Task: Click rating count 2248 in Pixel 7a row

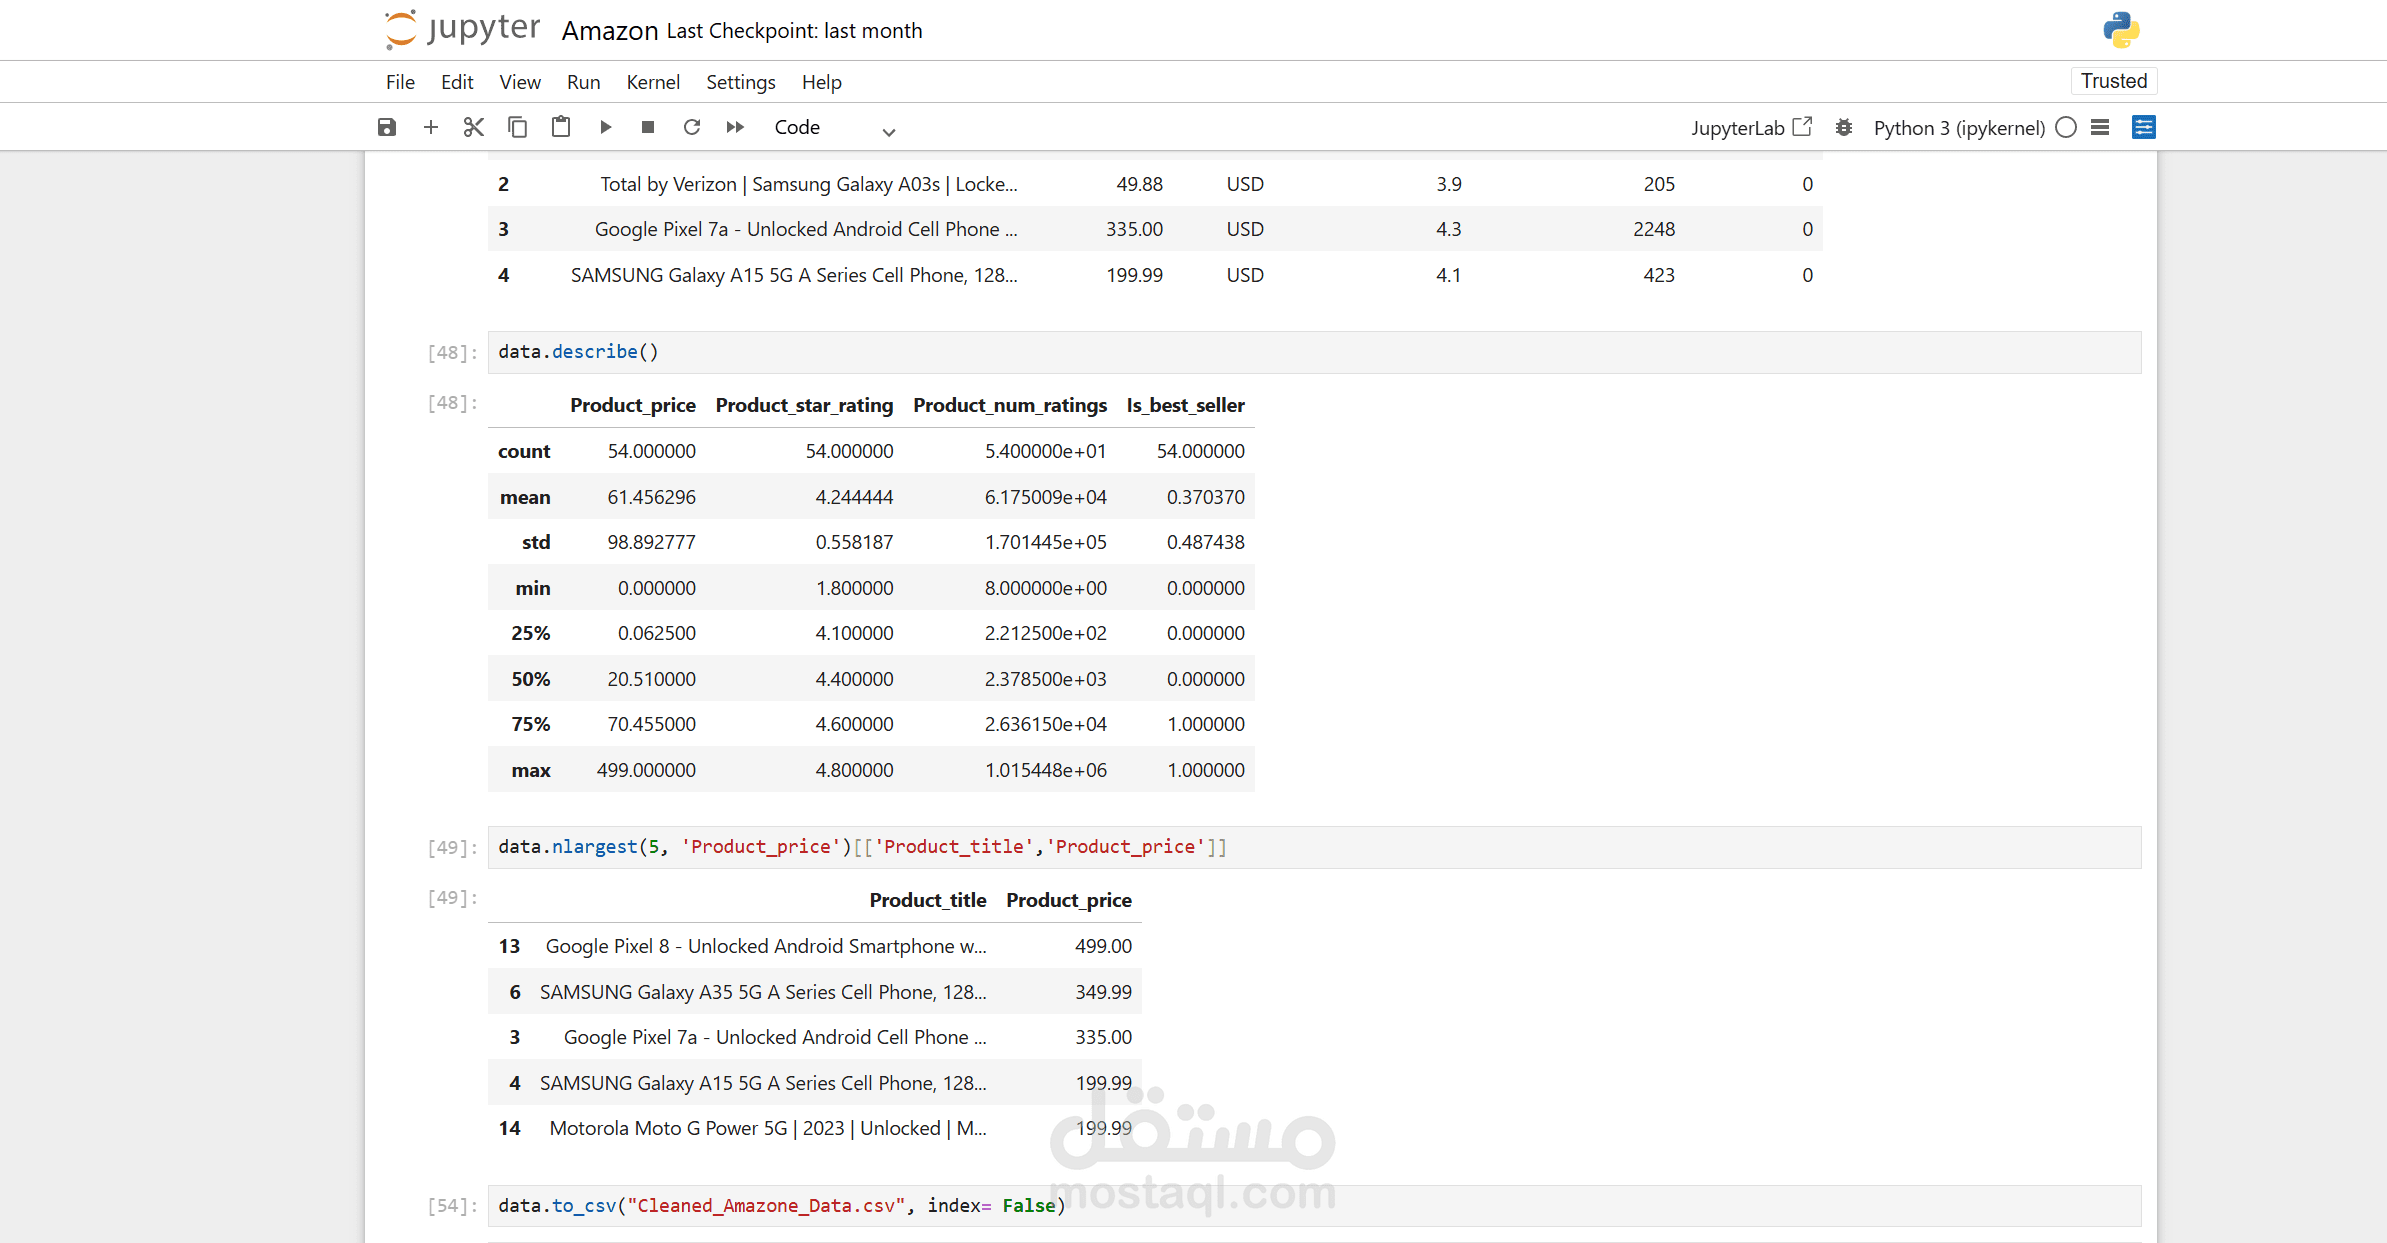Action: (x=1654, y=229)
